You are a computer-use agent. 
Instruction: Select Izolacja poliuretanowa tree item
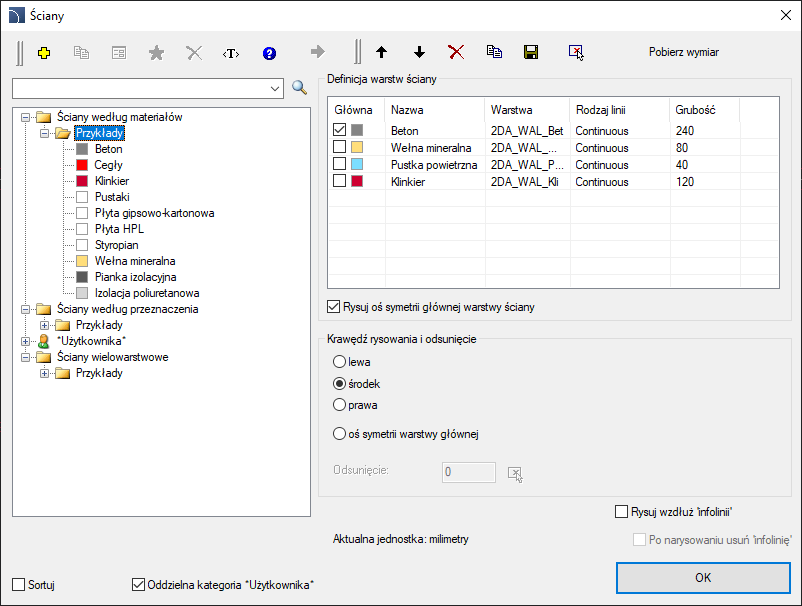(147, 293)
